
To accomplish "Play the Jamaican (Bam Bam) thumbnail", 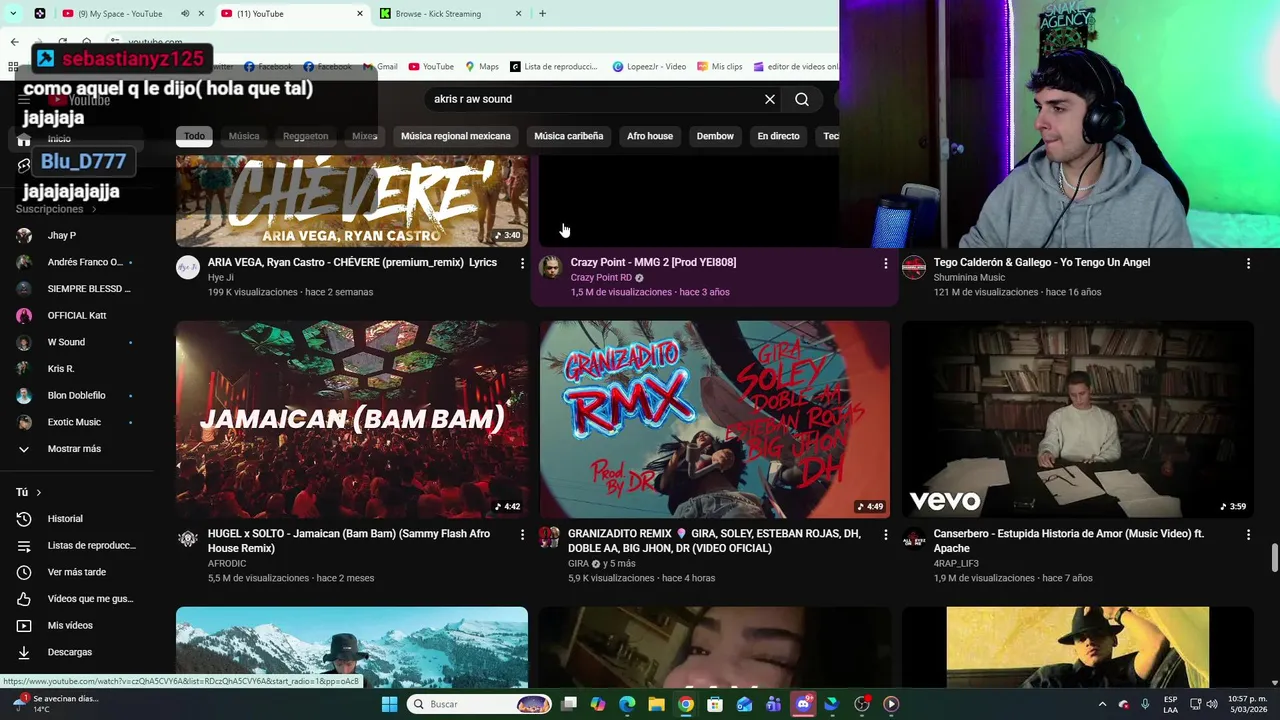I will click(x=352, y=419).
